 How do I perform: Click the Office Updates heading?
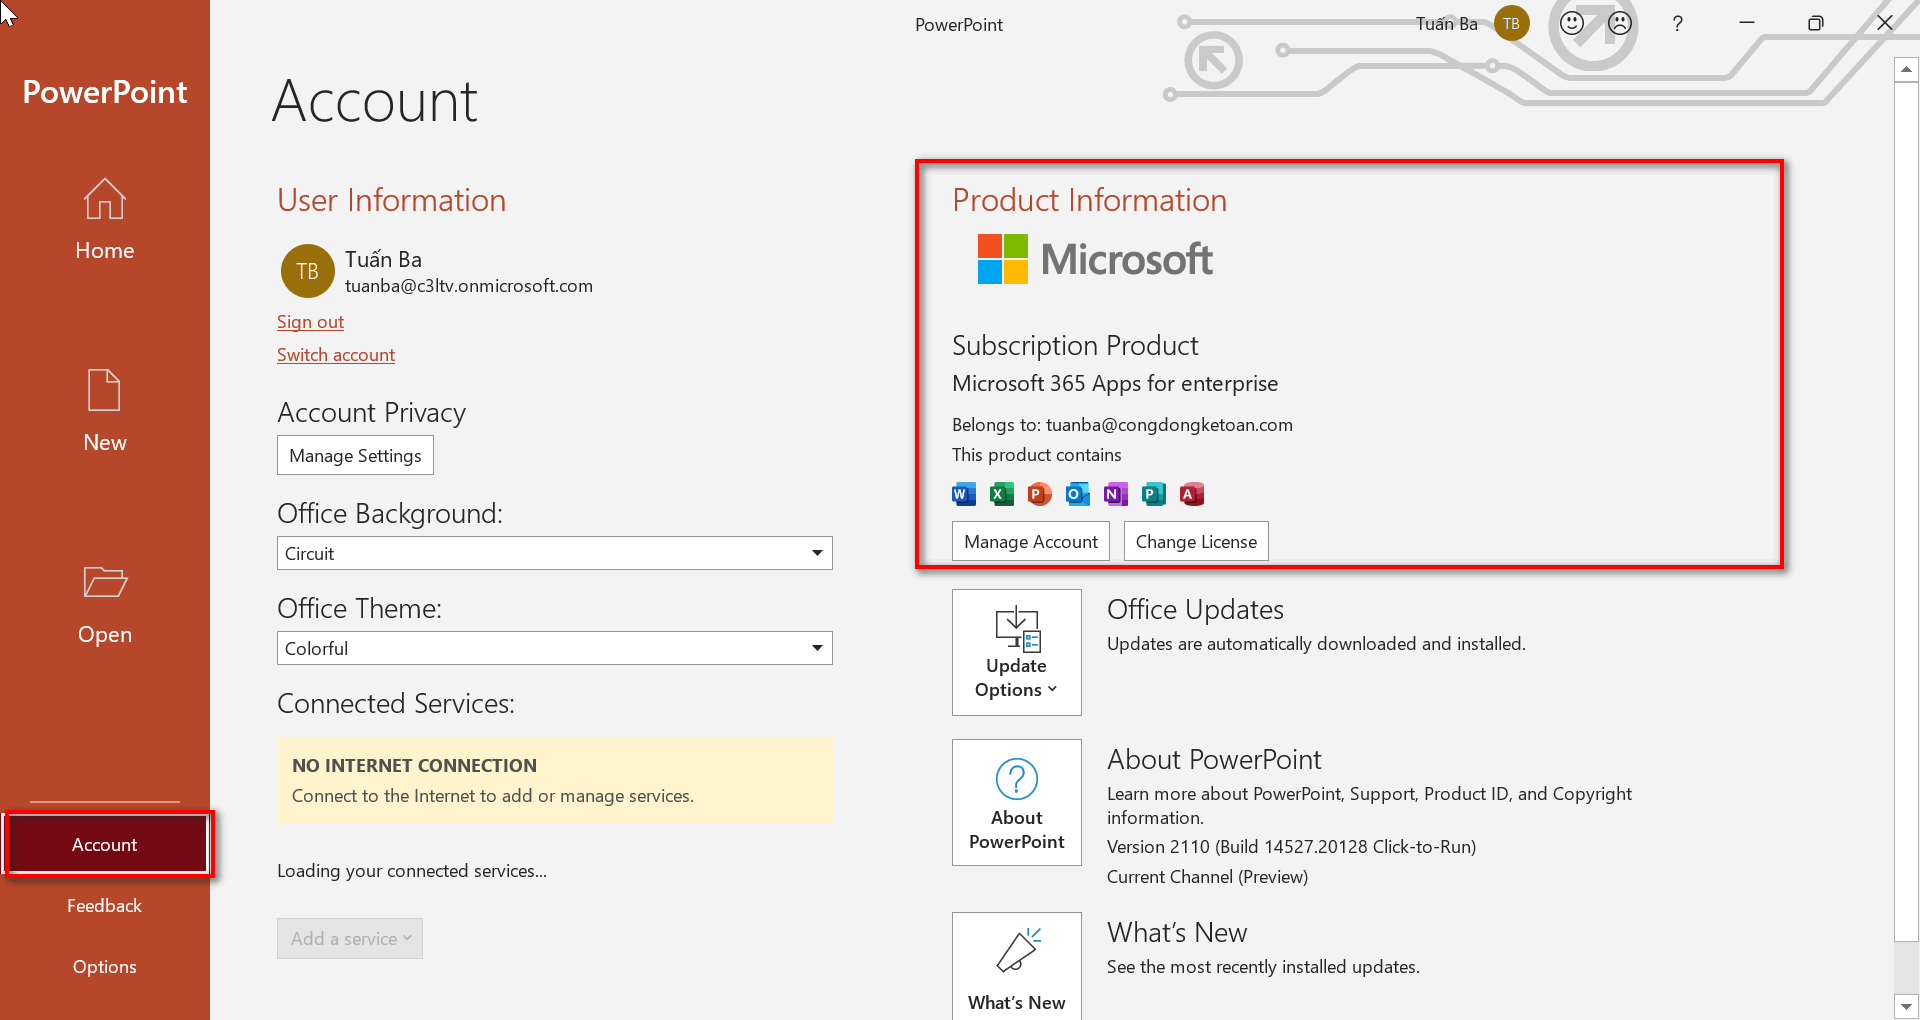[x=1195, y=610]
